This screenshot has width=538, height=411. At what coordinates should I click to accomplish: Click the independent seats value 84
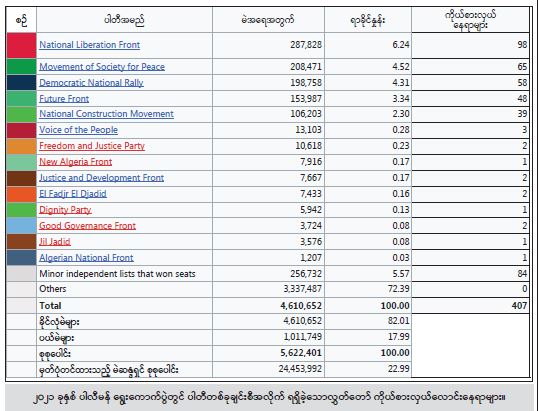coord(522,274)
